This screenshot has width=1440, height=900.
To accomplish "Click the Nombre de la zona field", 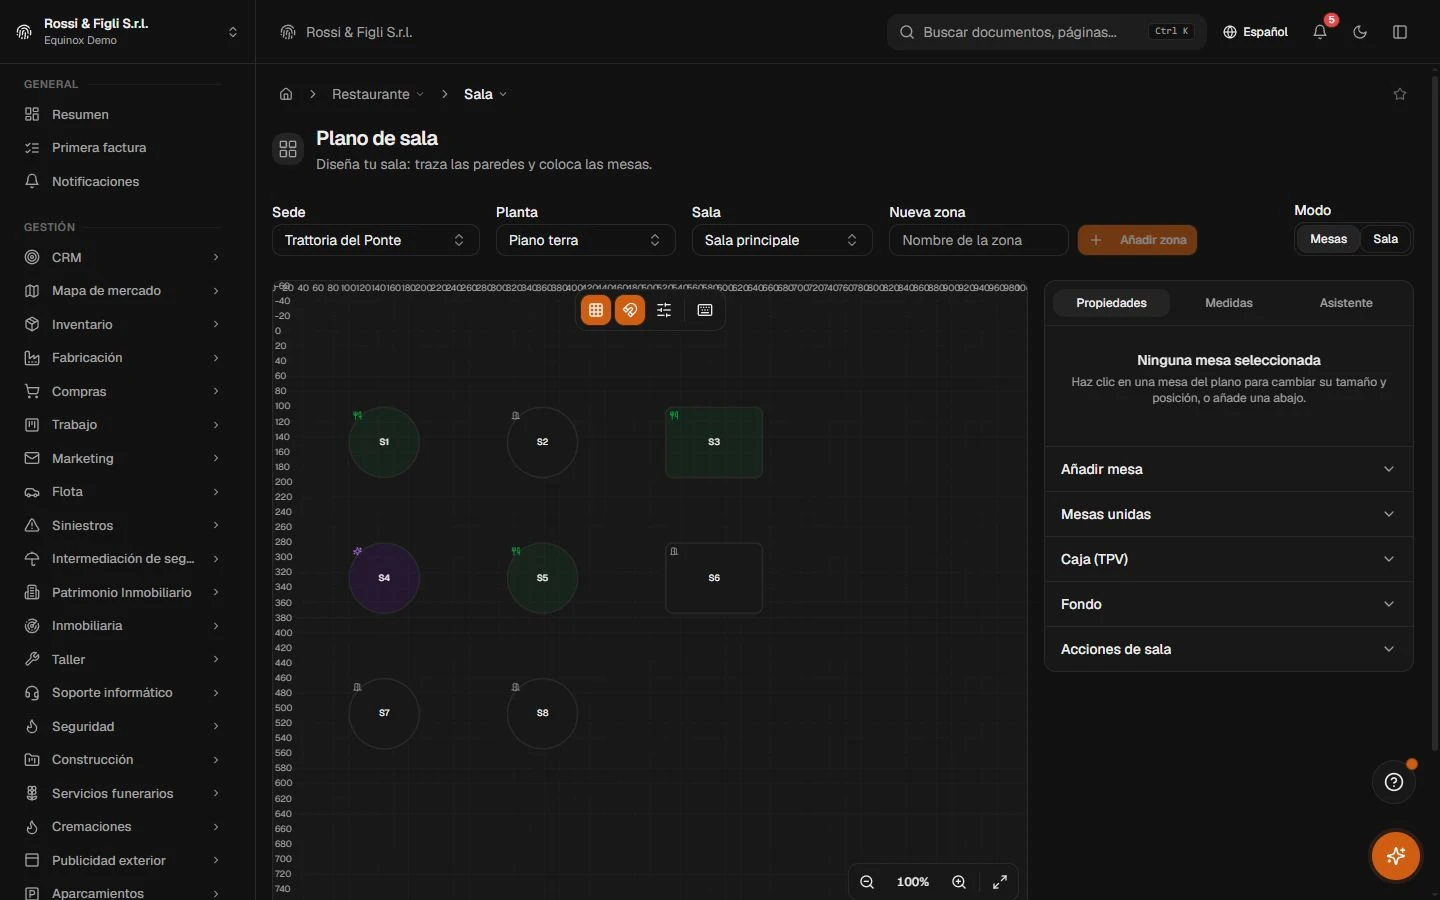I will [979, 240].
